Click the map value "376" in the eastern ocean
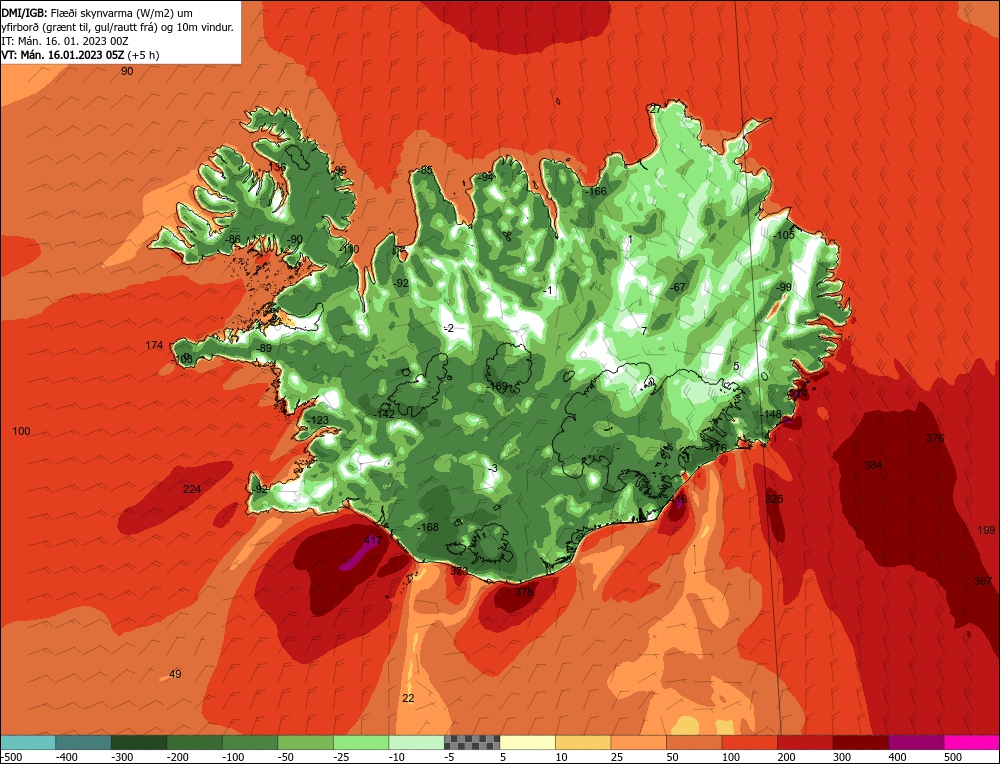This screenshot has height=764, width=1000. pos(935,438)
